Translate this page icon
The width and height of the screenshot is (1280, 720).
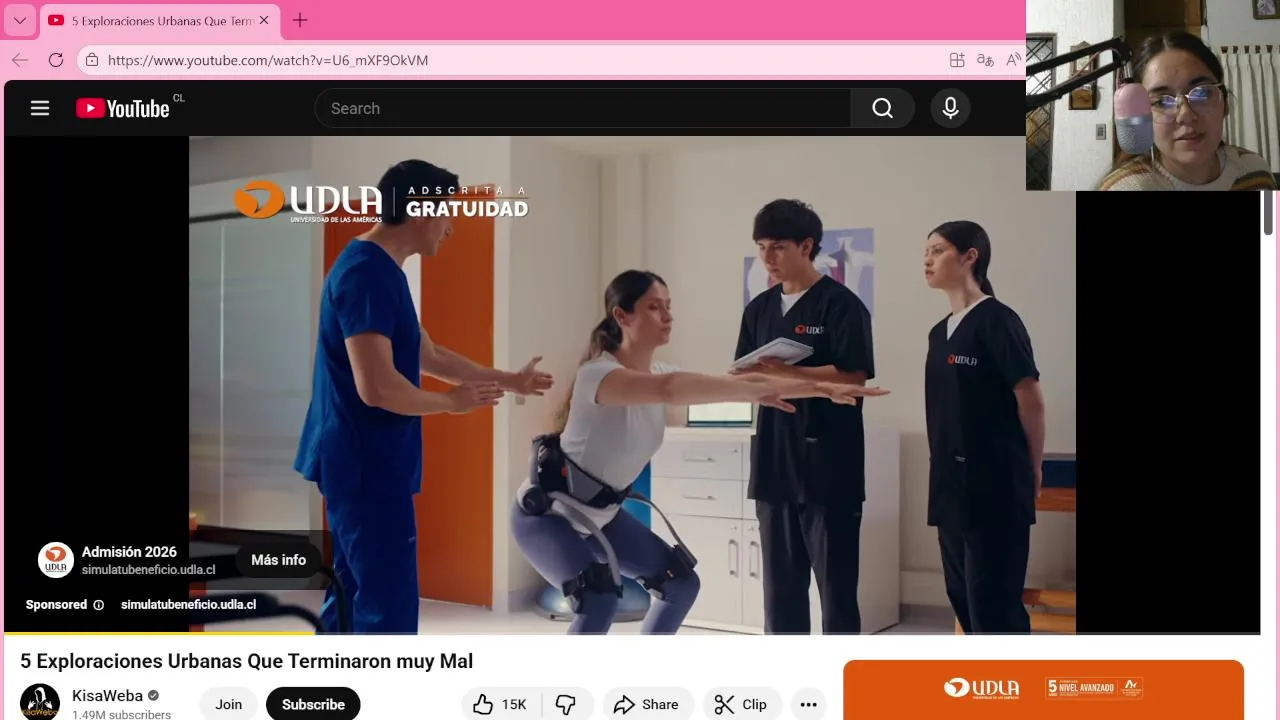point(985,60)
